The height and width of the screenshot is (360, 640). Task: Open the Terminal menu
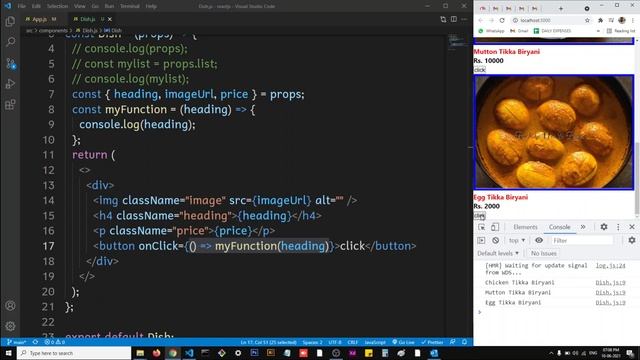pos(129,6)
